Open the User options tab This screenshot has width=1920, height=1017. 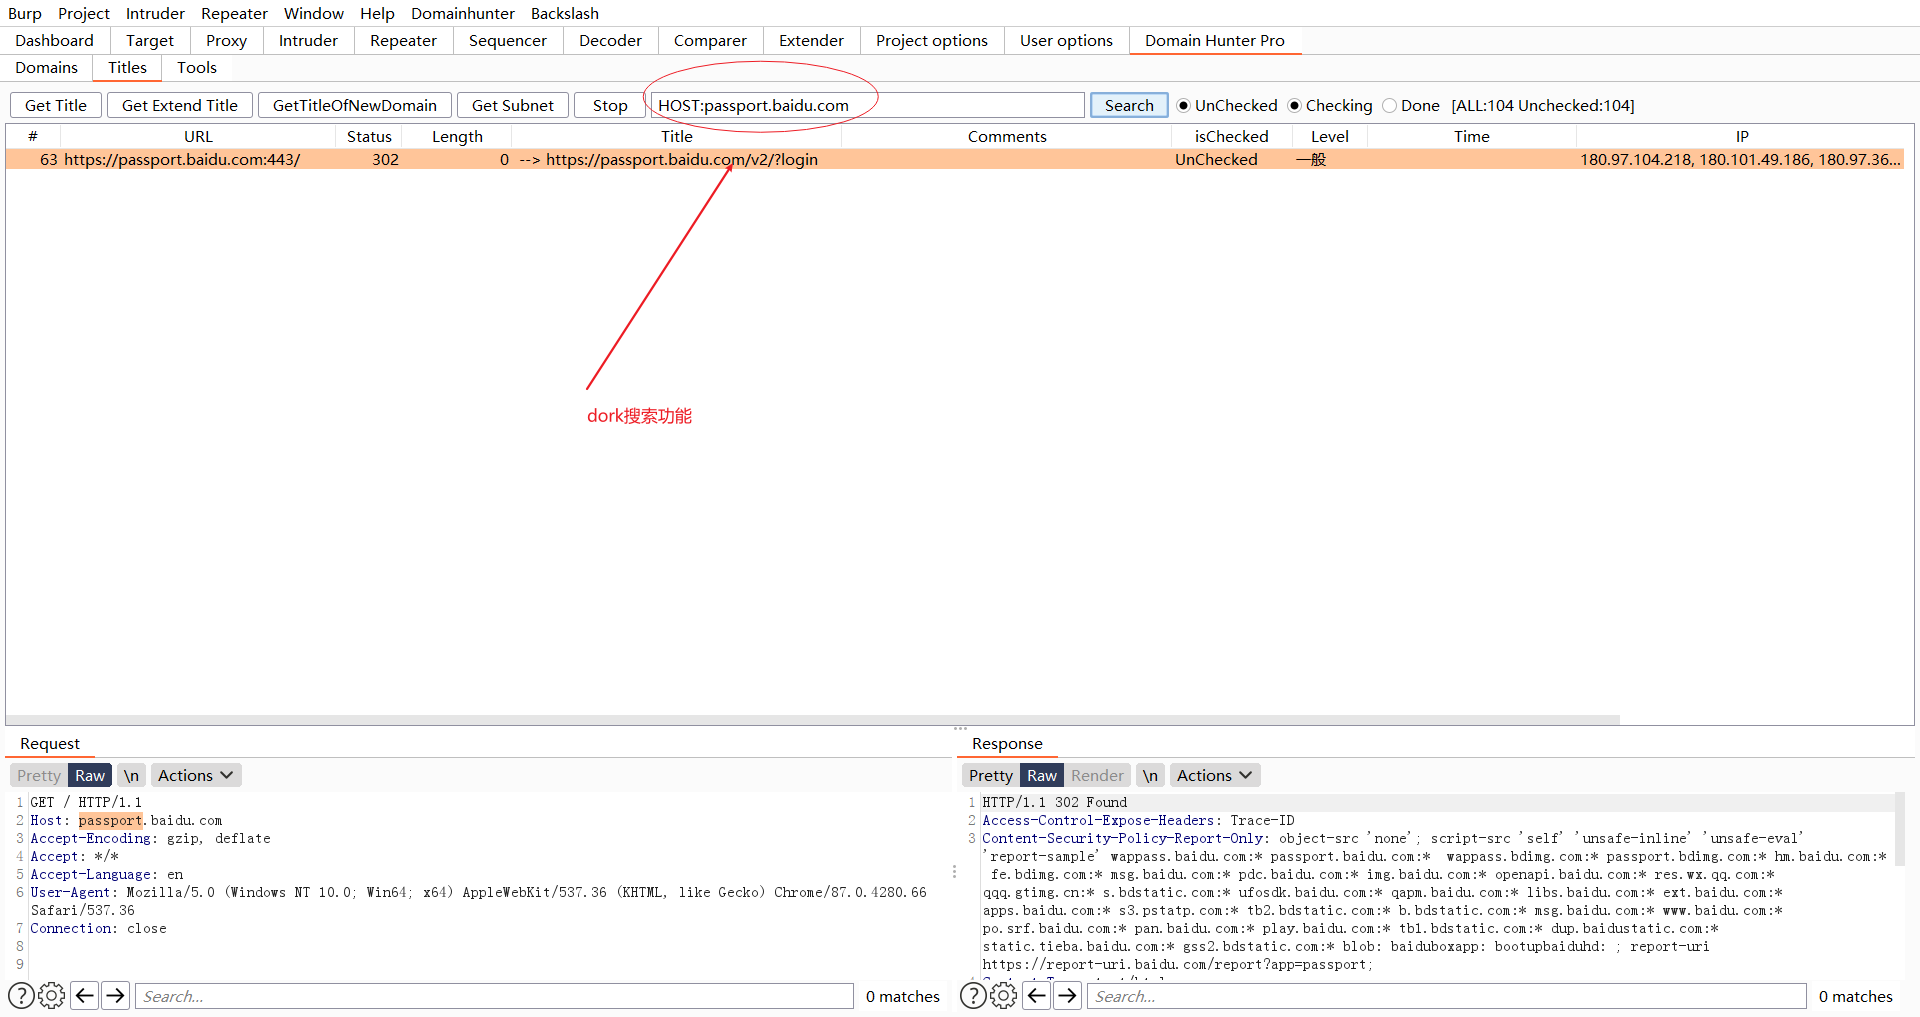[x=1067, y=40]
